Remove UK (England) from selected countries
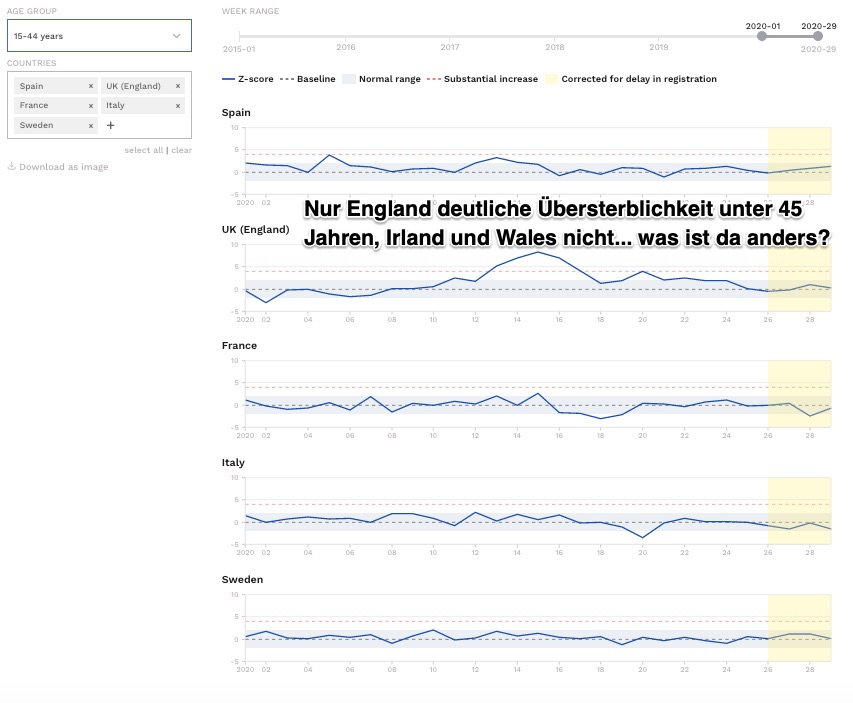The height and width of the screenshot is (703, 853). (178, 86)
